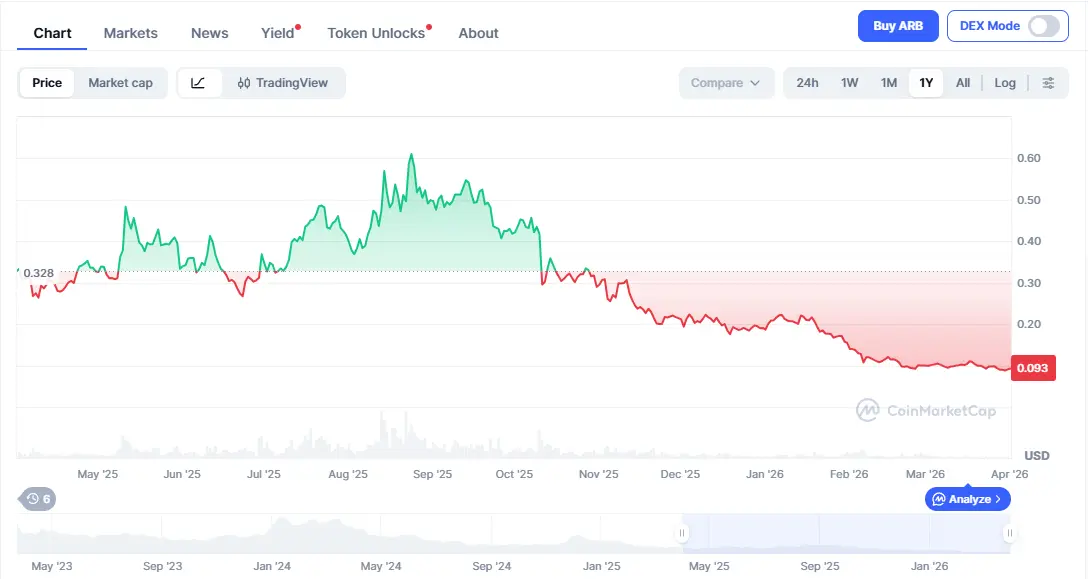Viewport: 1088px width, 579px height.
Task: Click the highlighted range in mini timeline
Action: [x=845, y=533]
